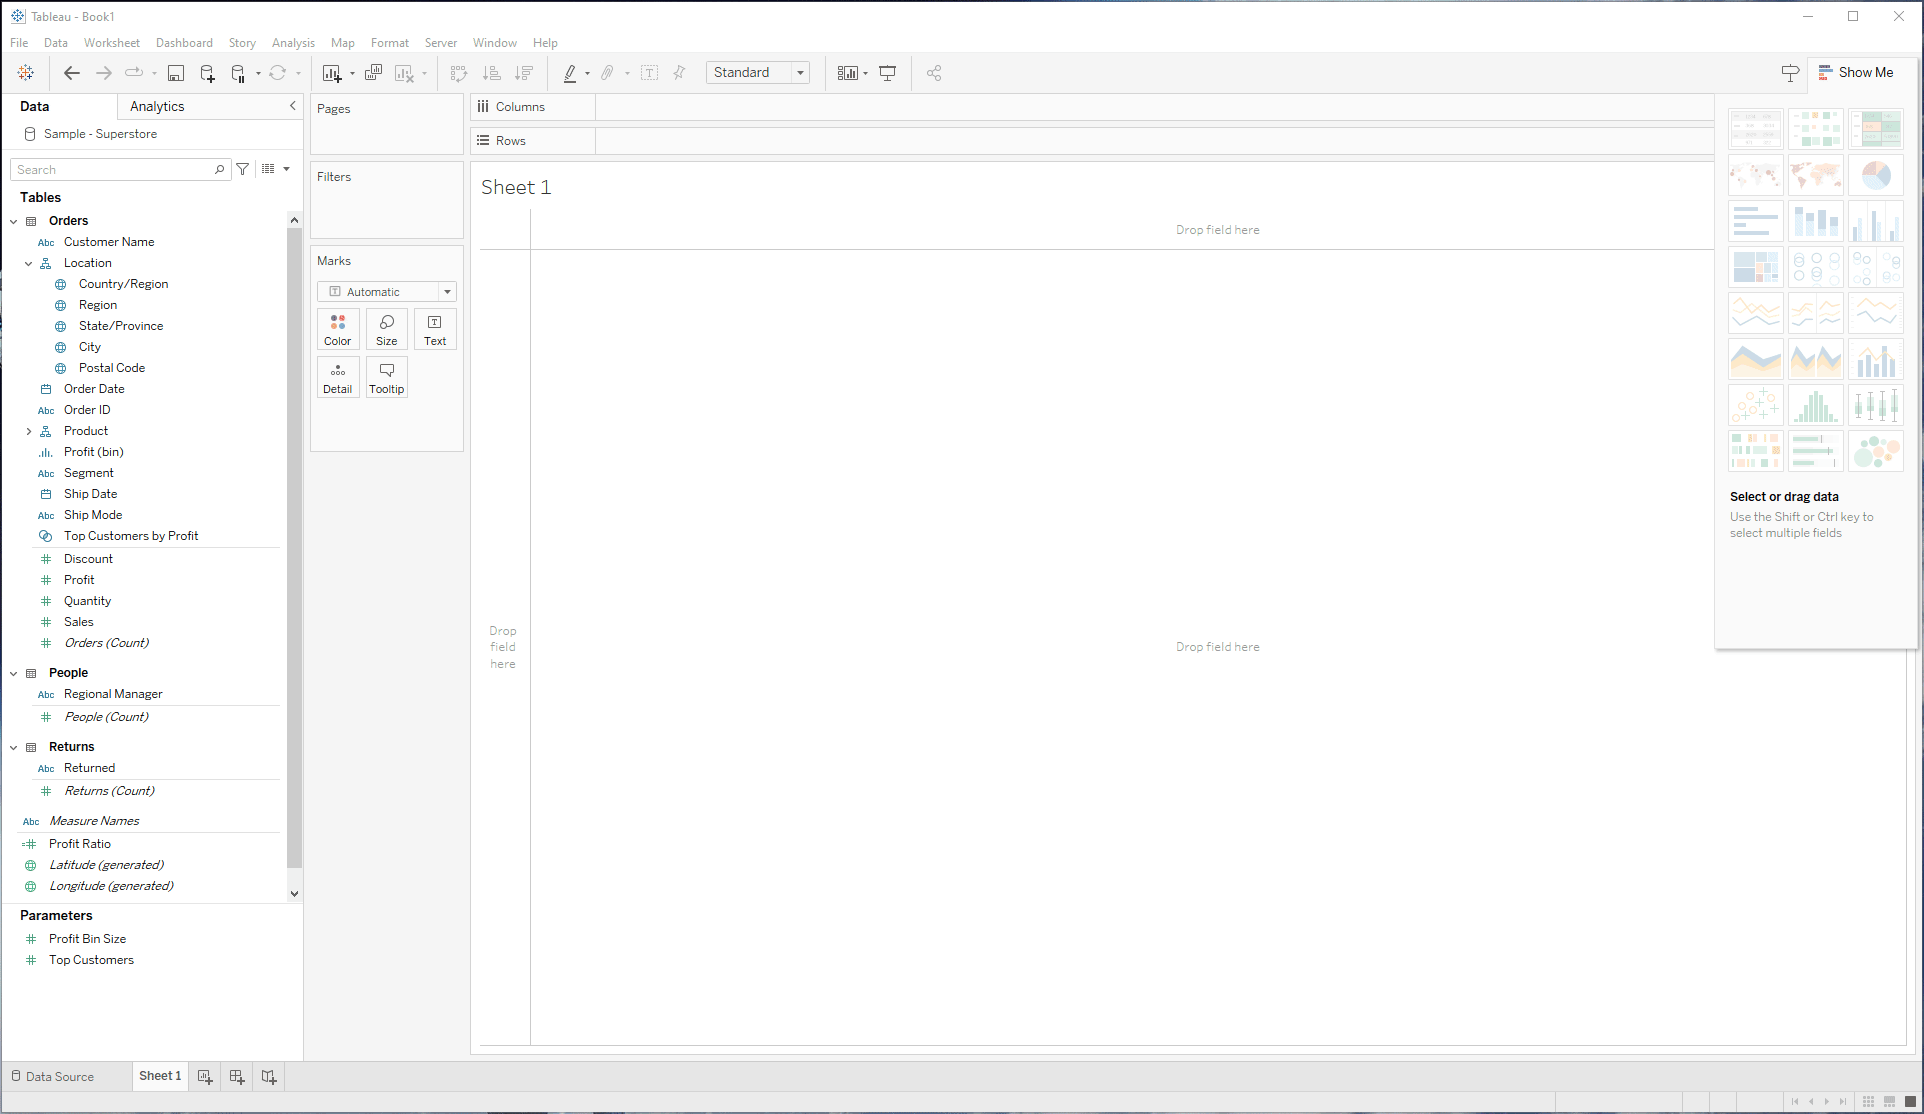Duplicate the current sheet via the toolbar
This screenshot has height=1114, width=1924.
click(x=374, y=72)
